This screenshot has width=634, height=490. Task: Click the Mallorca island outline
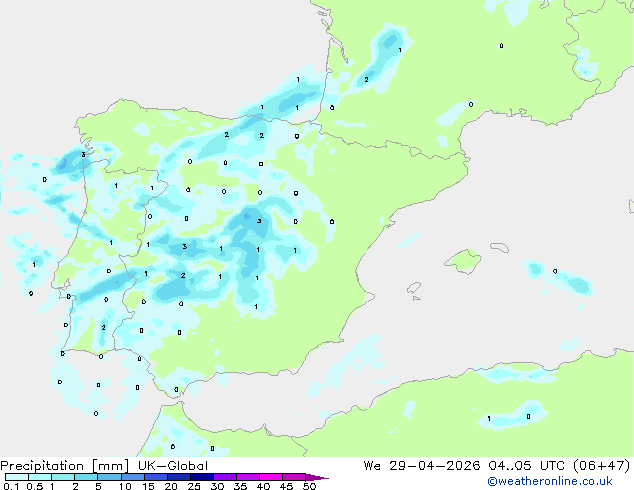click(x=463, y=261)
